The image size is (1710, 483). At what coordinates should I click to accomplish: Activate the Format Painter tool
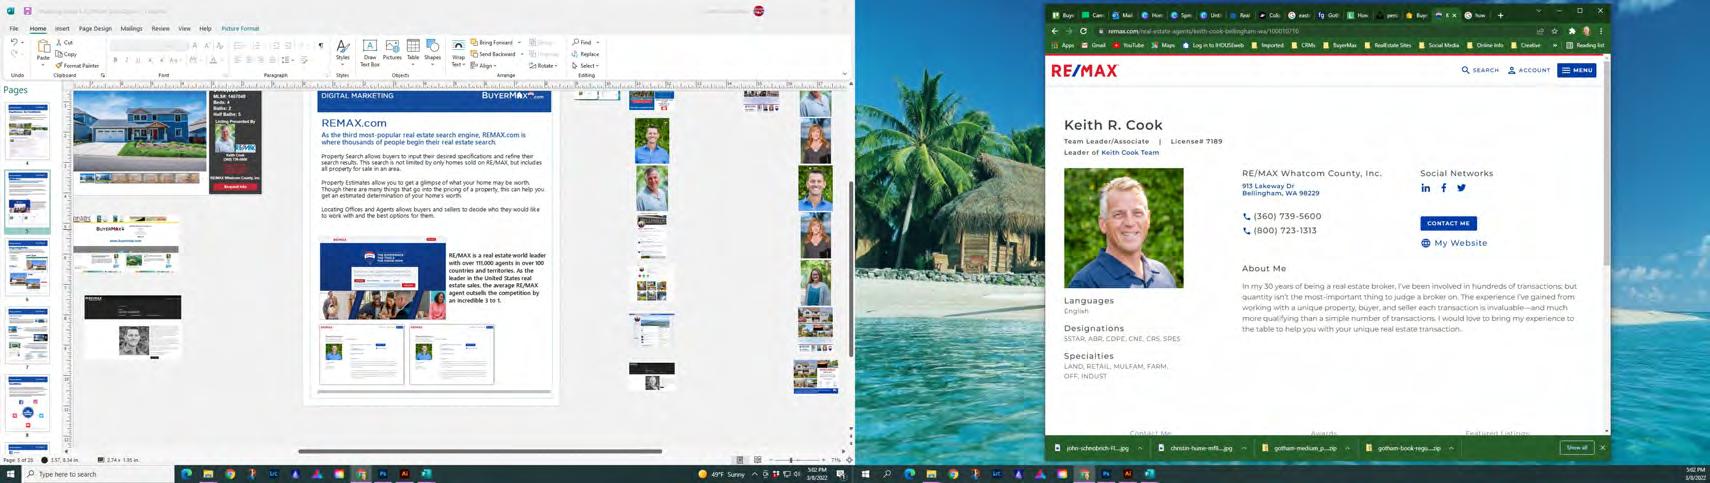[x=77, y=66]
